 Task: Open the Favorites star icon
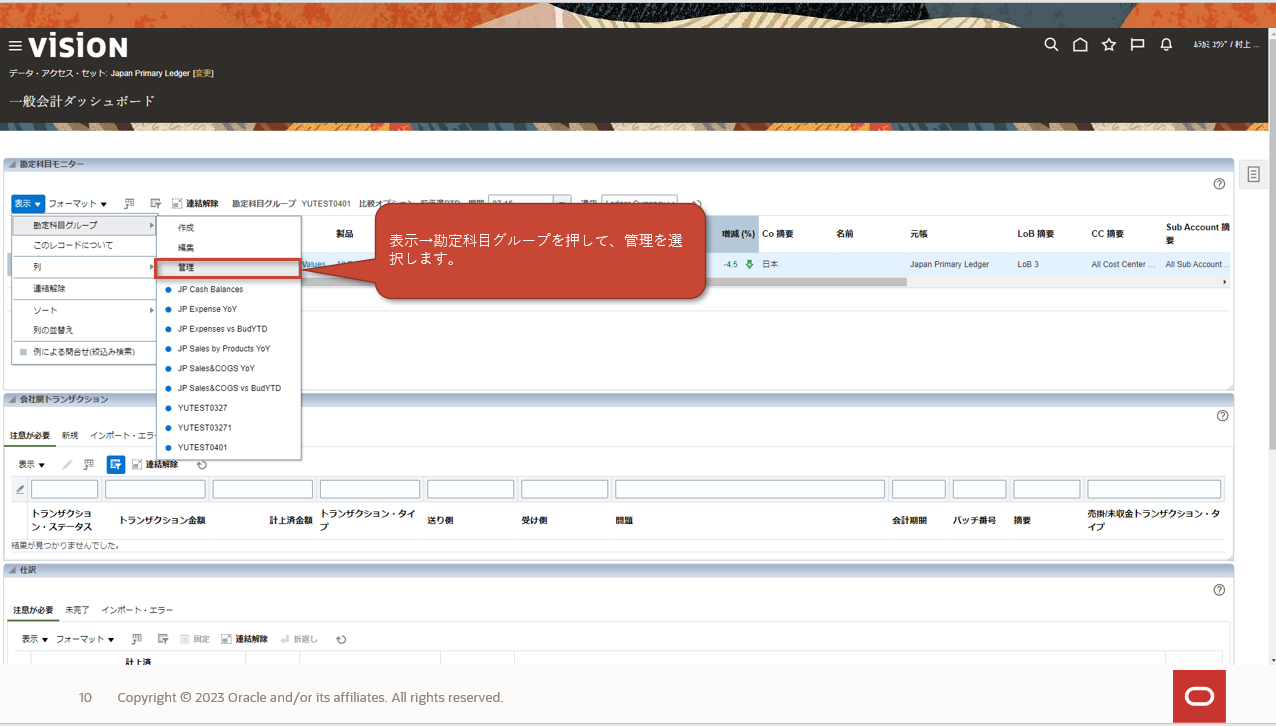pyautogui.click(x=1109, y=45)
